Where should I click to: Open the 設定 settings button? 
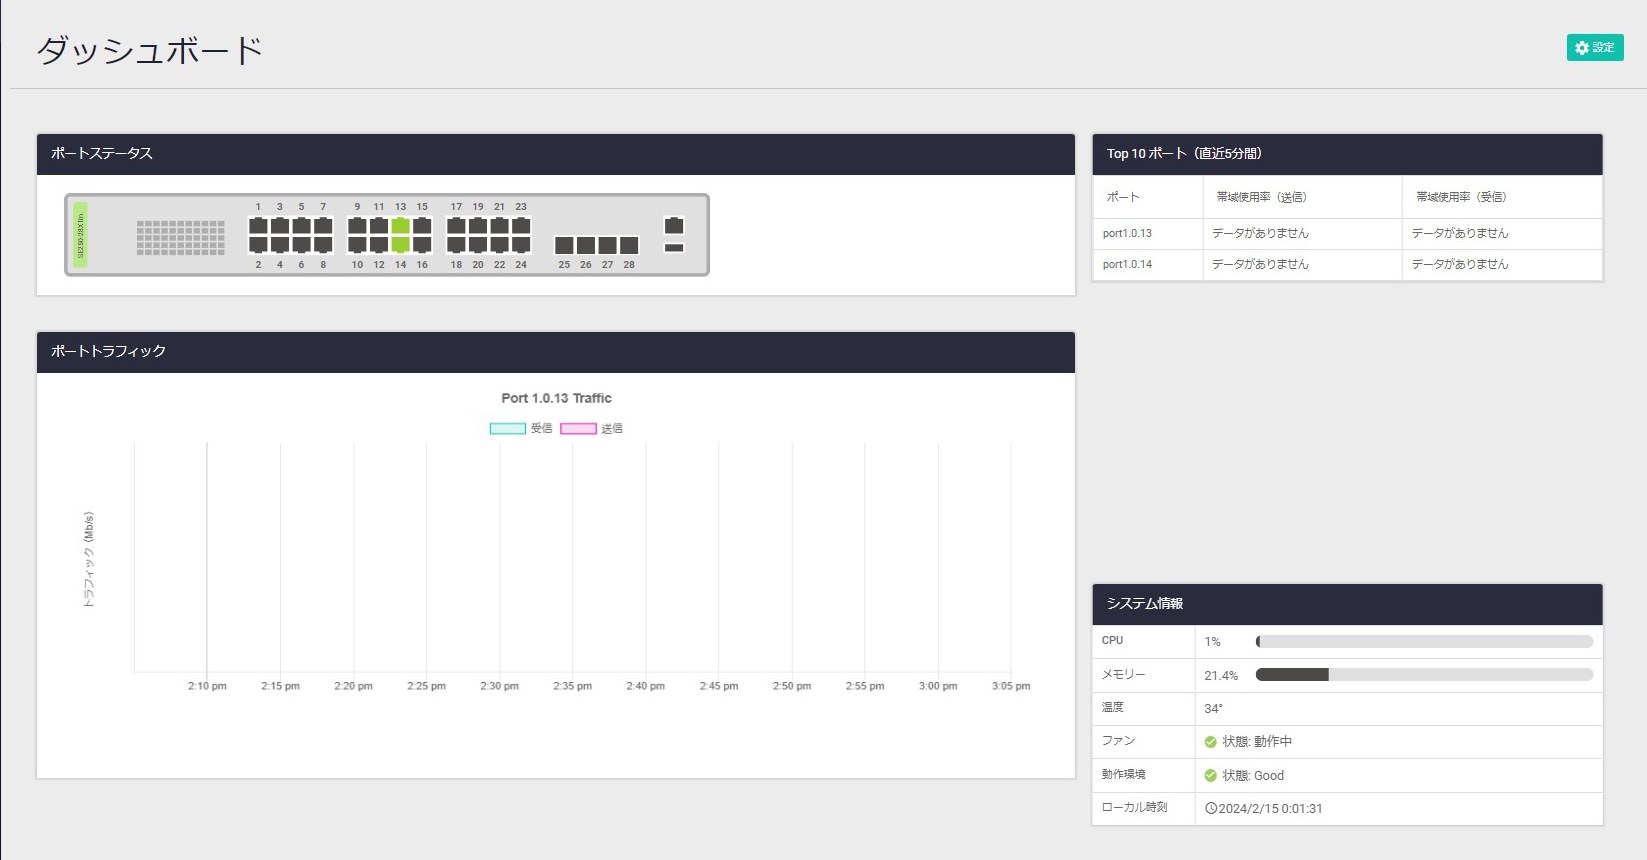click(x=1594, y=48)
